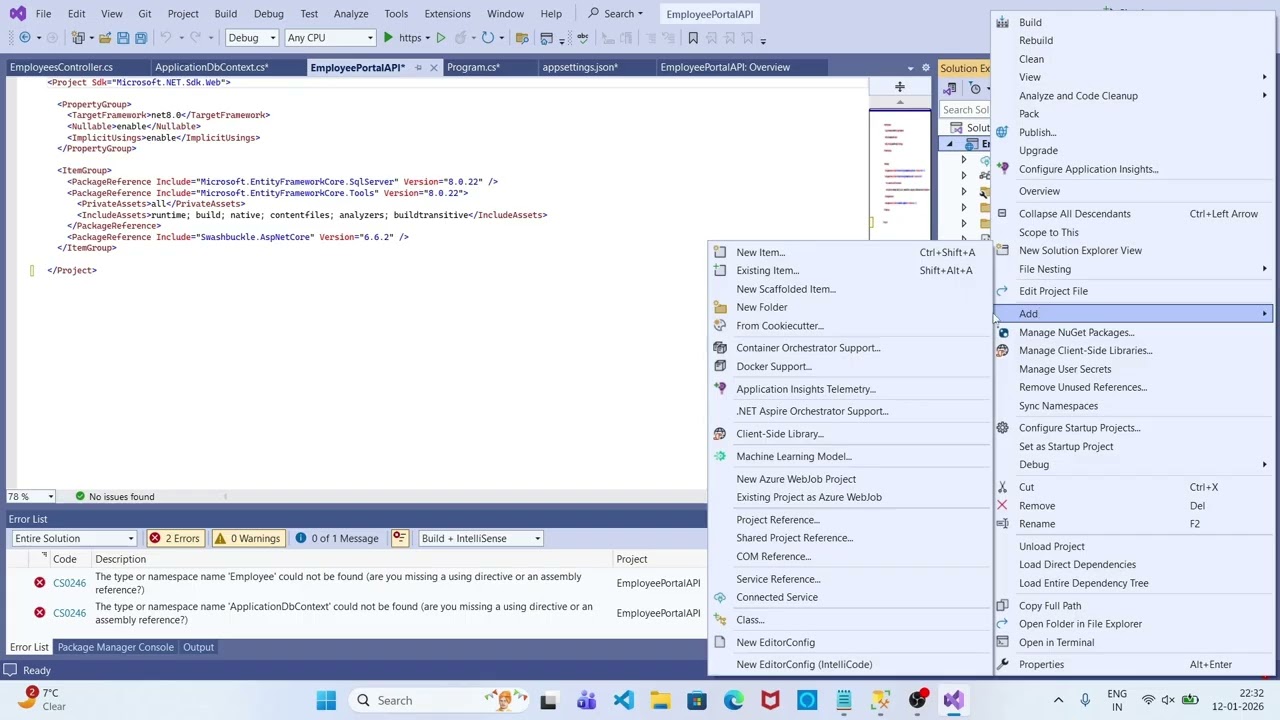Click the navigate backward toolbar icon
Image resolution: width=1280 pixels, height=720 pixels.
[x=25, y=38]
